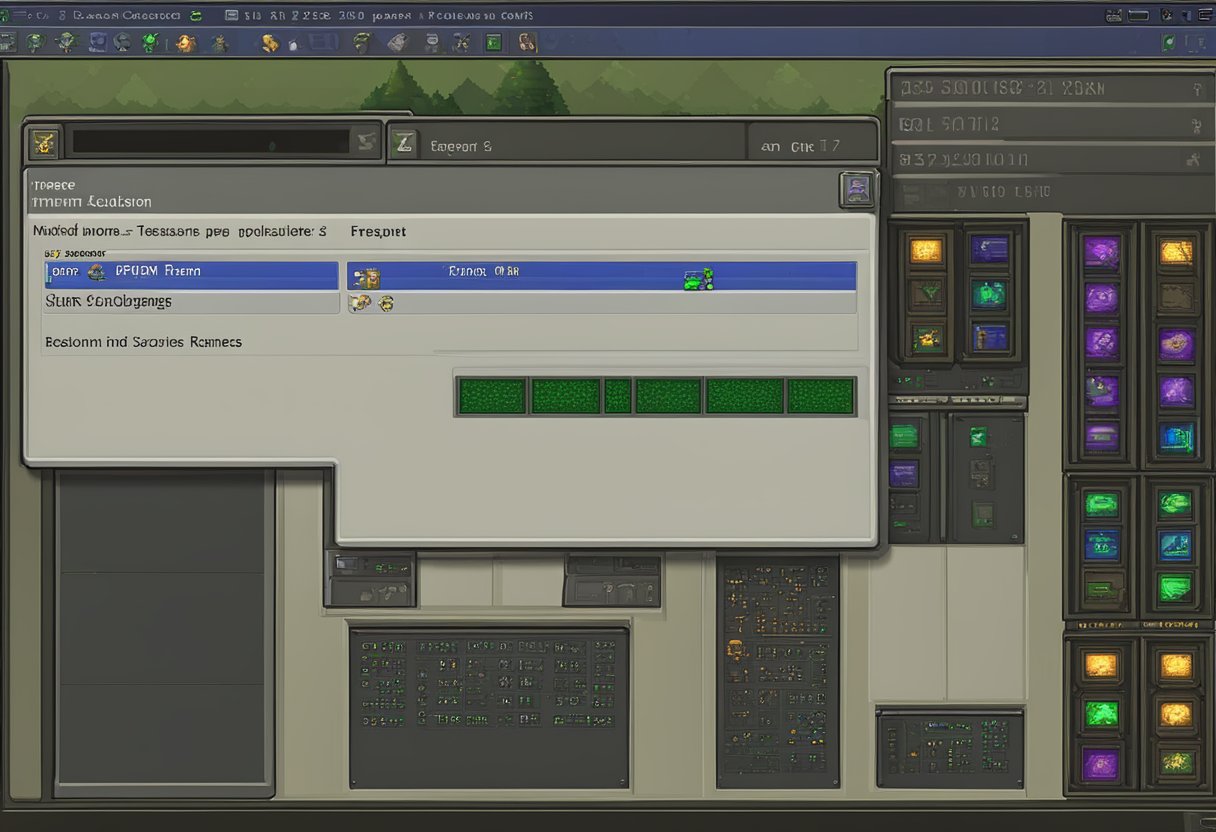The height and width of the screenshot is (832, 1216).
Task: Expand the second row of the right side panel
Action: point(1040,125)
